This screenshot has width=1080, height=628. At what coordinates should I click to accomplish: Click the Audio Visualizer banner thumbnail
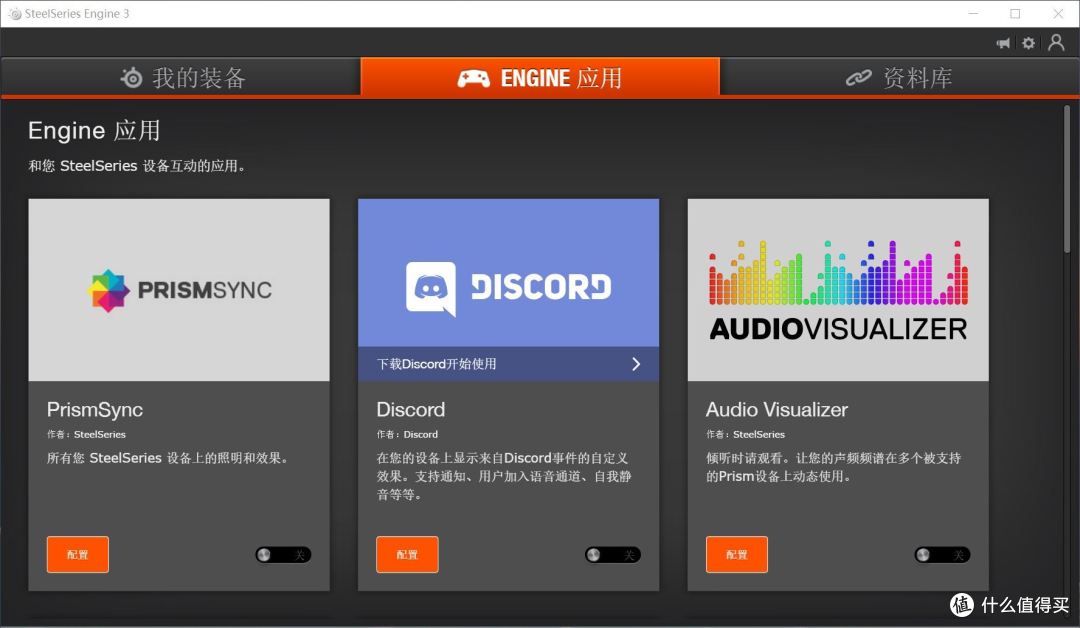(x=838, y=290)
